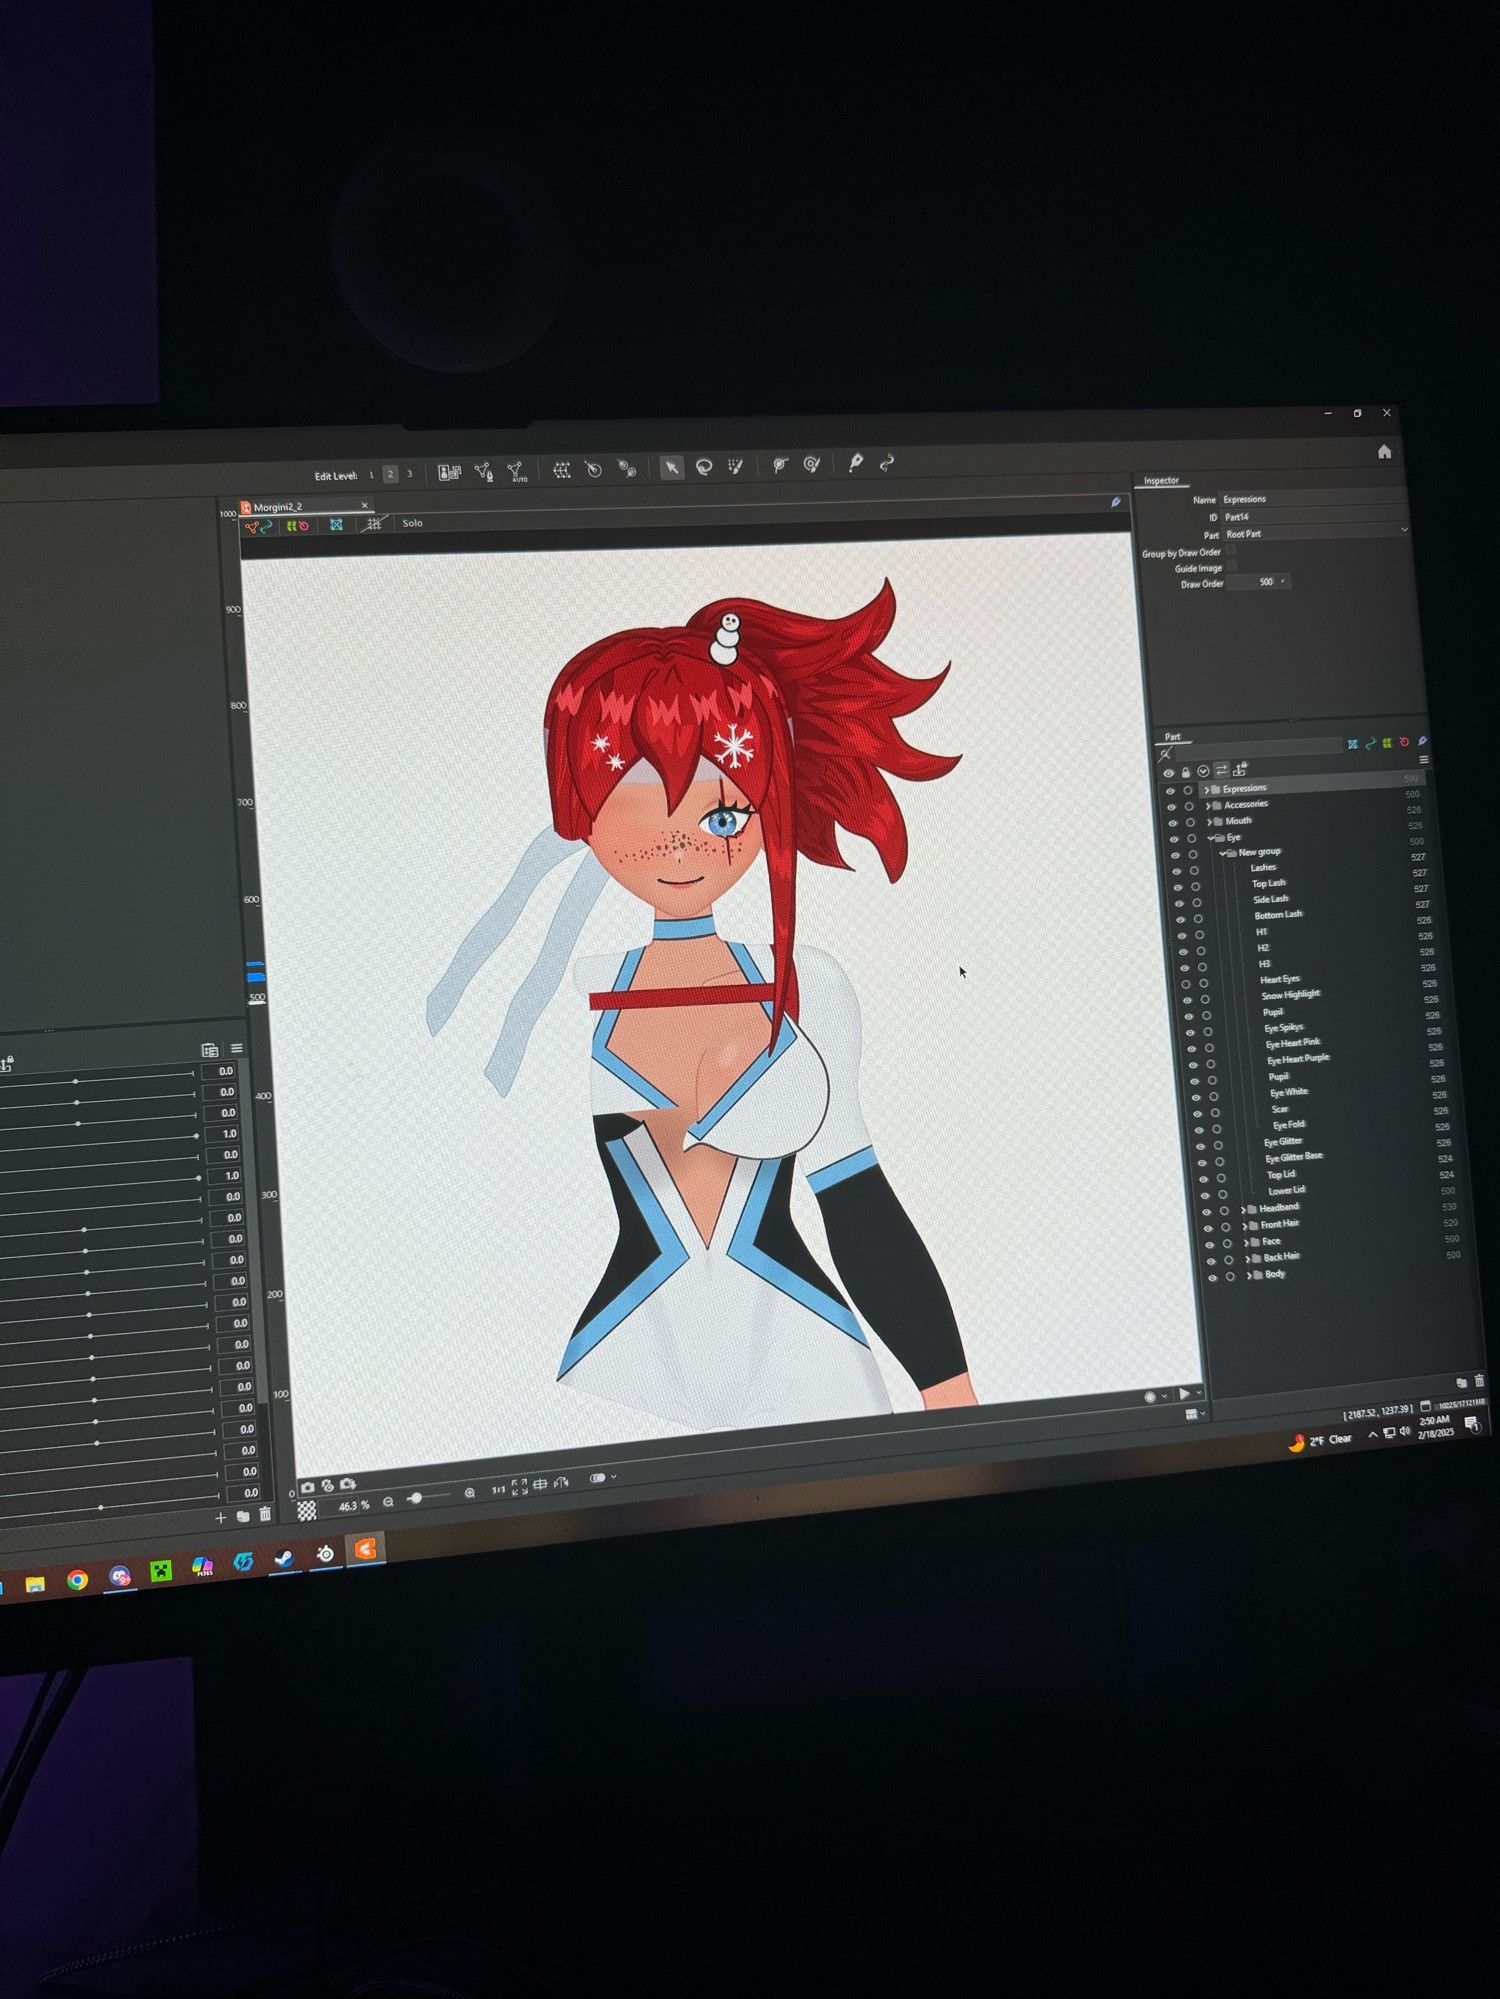Switch to the Morgini2_2 document tab
Image resolution: width=1500 pixels, height=1999 pixels.
point(304,507)
